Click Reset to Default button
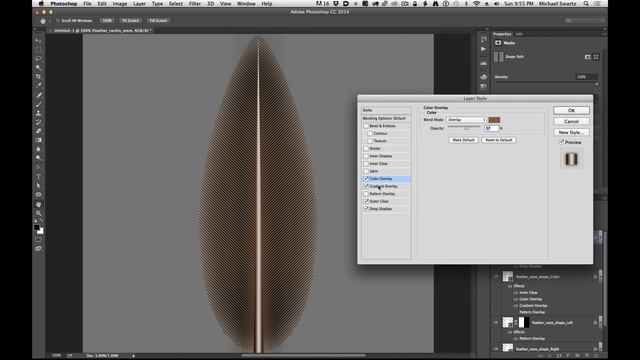Screen dimensions: 640x360 tap(499, 140)
